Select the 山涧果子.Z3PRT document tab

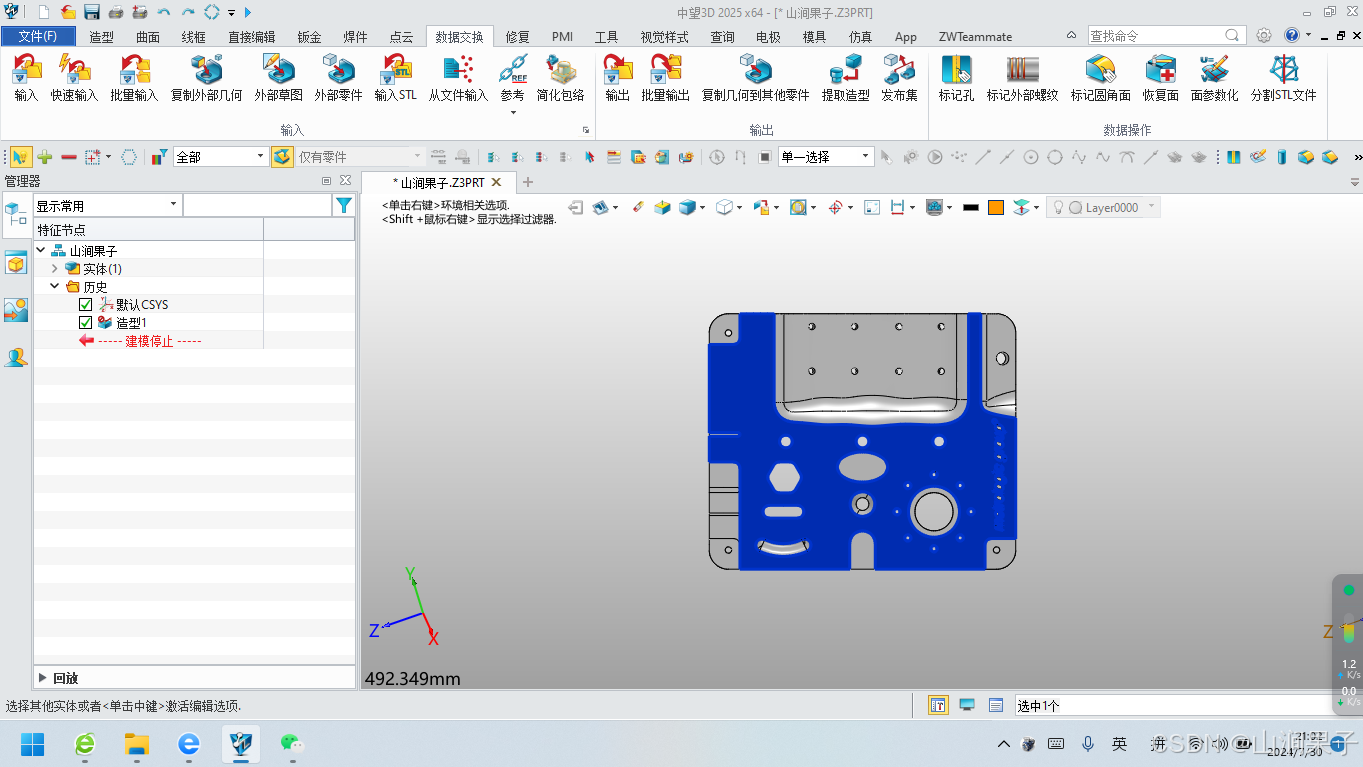tap(438, 182)
